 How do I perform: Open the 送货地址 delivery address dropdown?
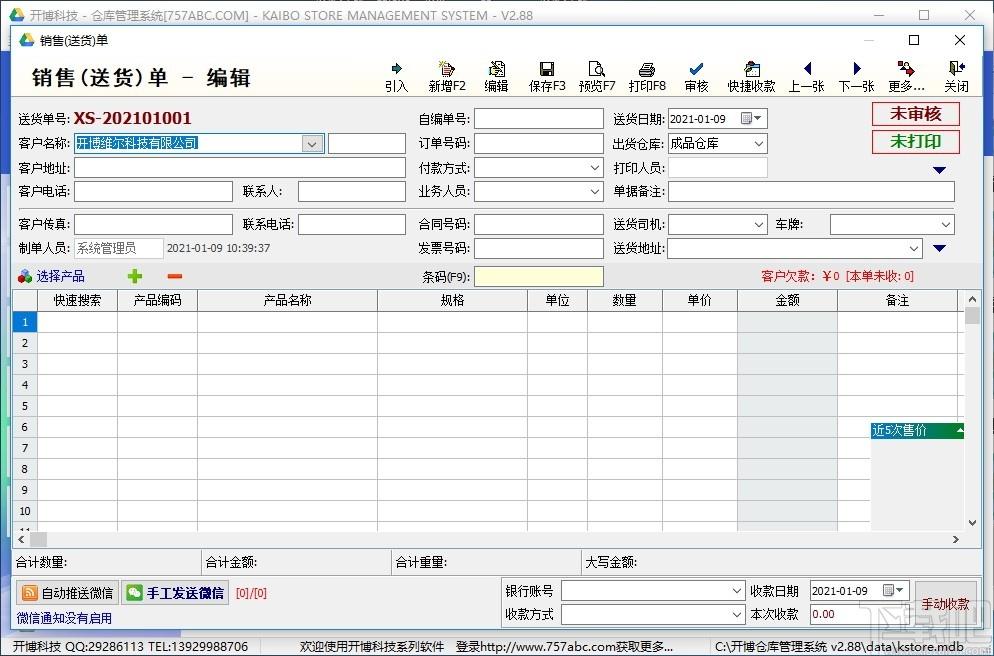913,248
